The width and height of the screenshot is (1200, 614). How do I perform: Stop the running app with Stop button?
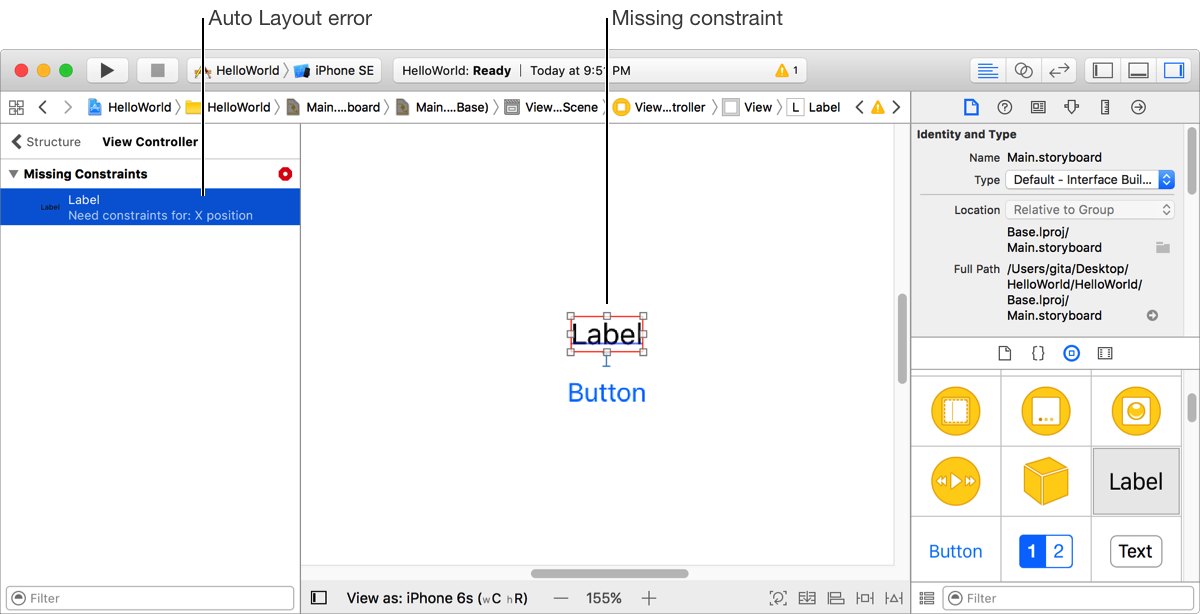tap(157, 70)
